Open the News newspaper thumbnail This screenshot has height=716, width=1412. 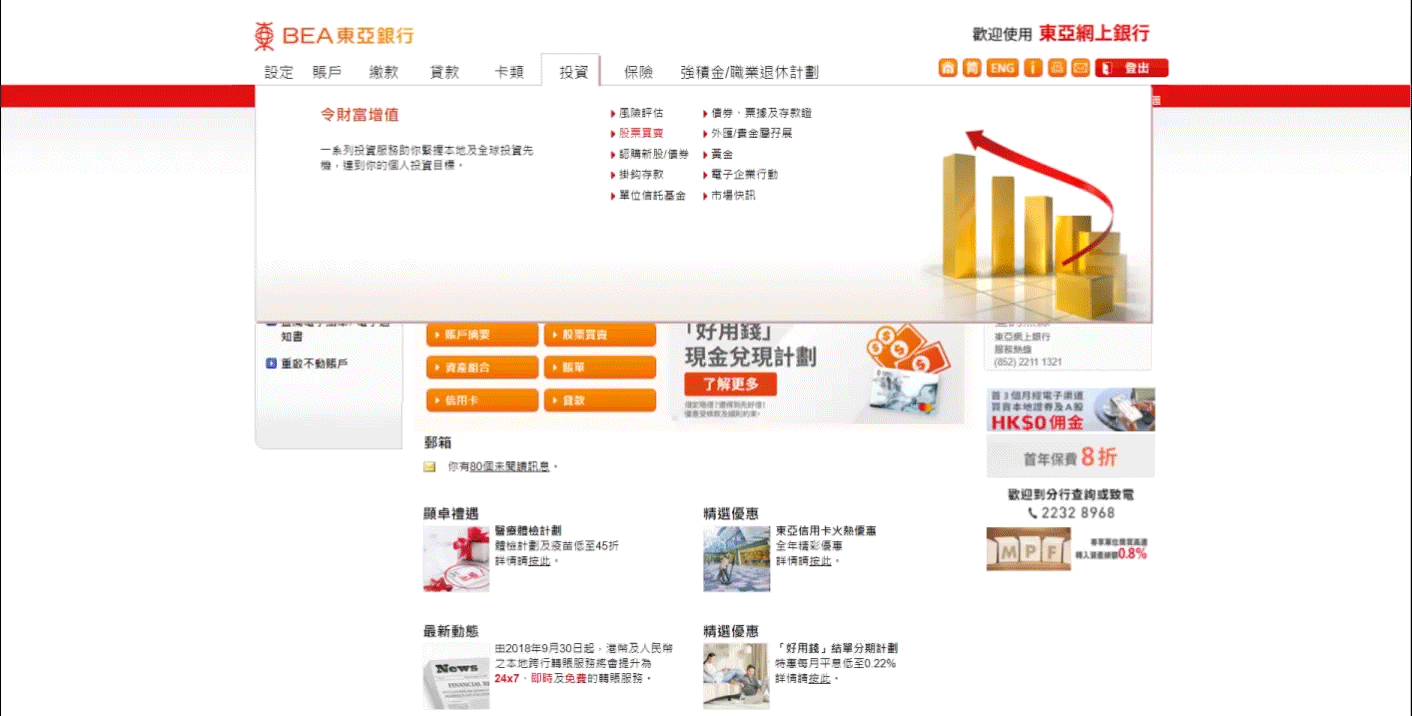click(x=456, y=676)
